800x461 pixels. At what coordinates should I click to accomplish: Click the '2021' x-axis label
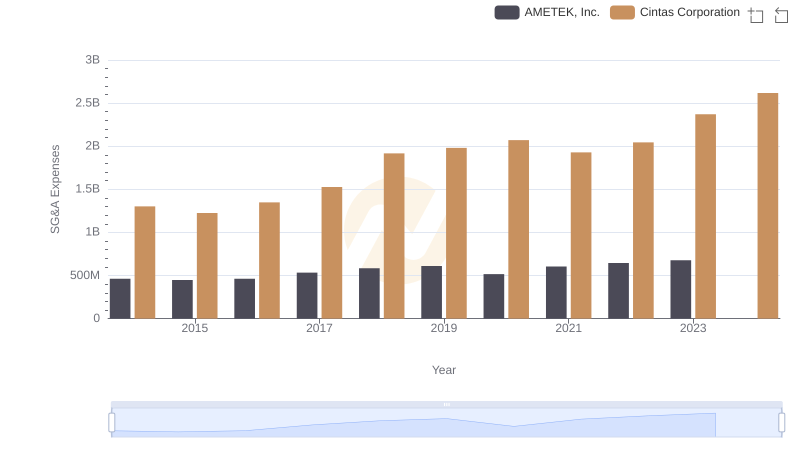point(568,328)
